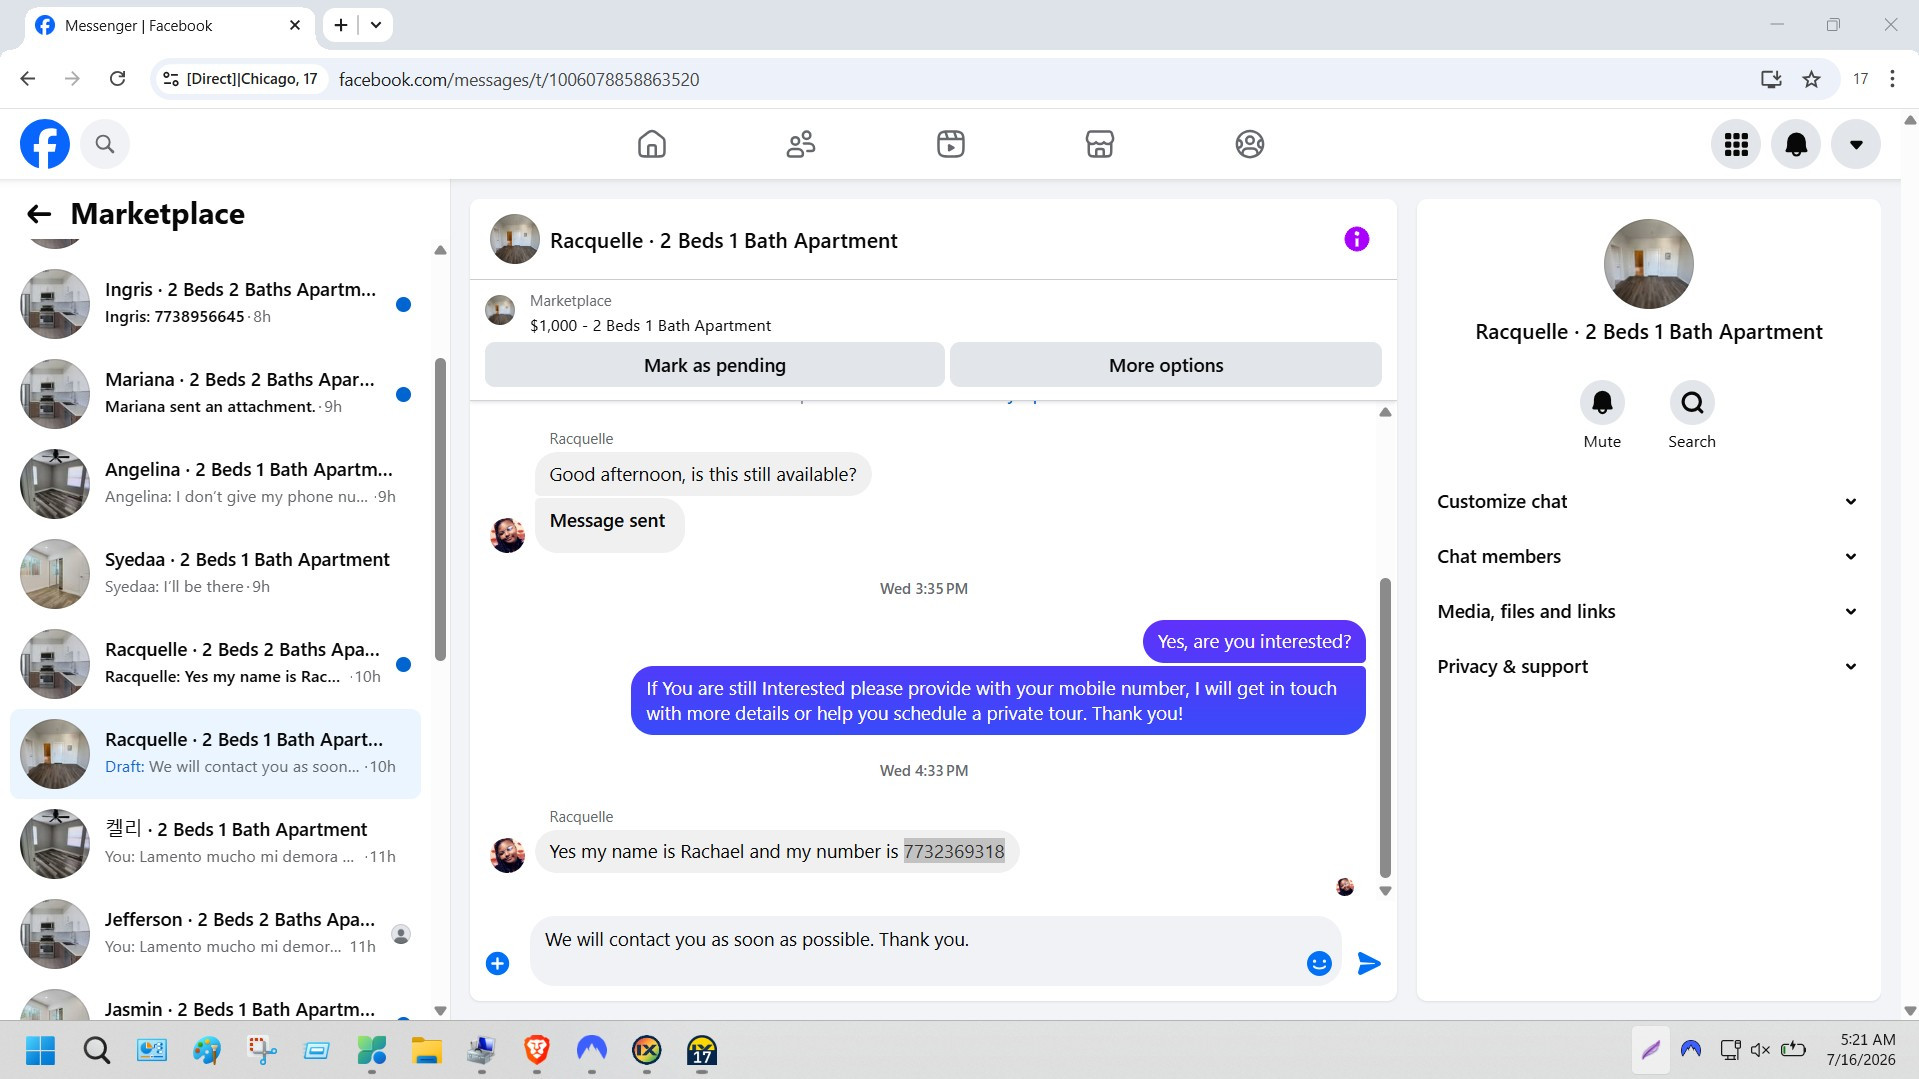Close the Messenger | Facebook tab
The image size is (1919, 1079).
coord(295,25)
